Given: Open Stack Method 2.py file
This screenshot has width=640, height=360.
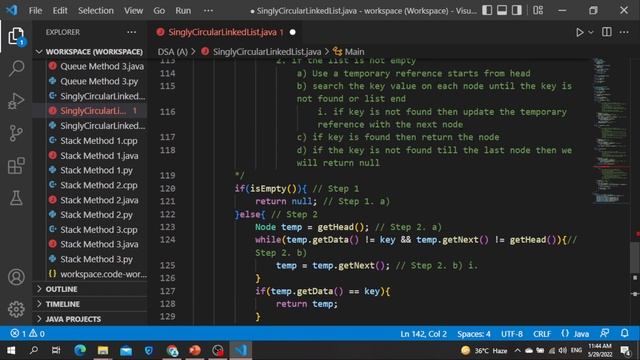Looking at the screenshot, I should click(x=96, y=215).
